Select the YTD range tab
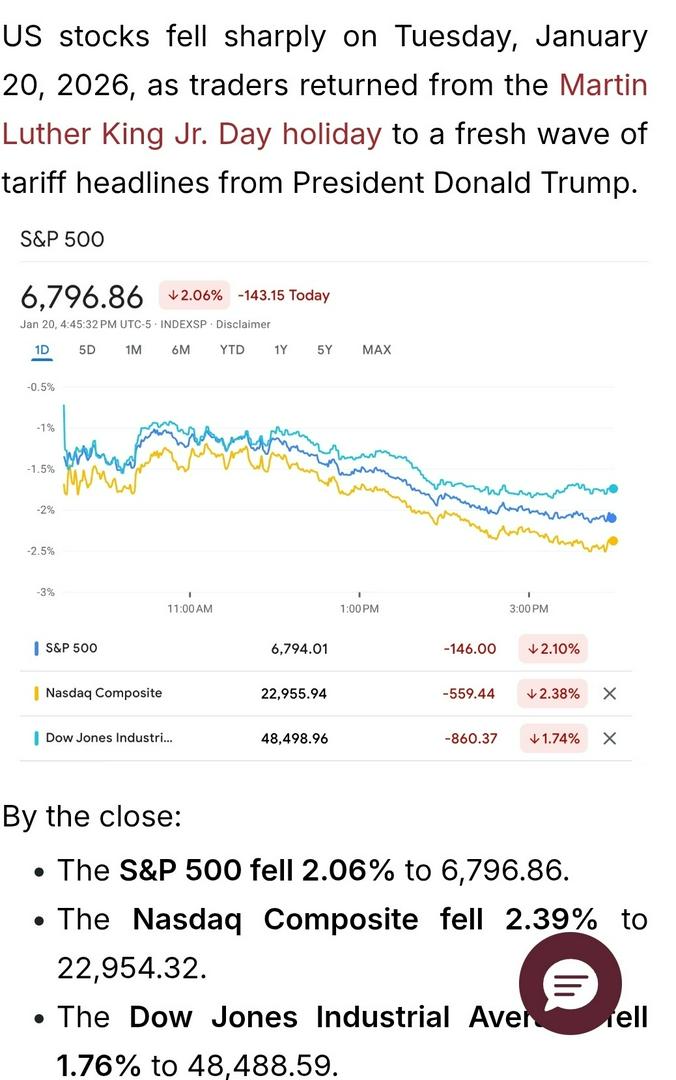Screen dimensions: 676x1080 tap(232, 350)
